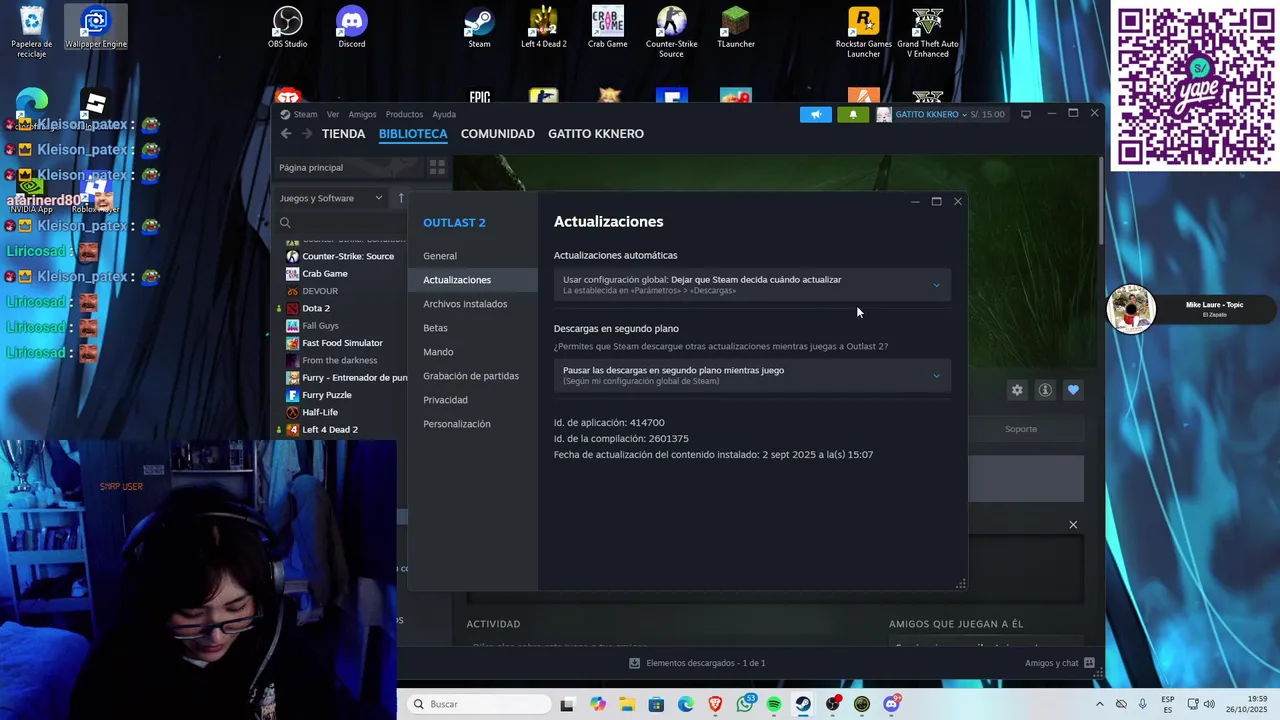Click the taskbar volume icon

click(1209, 704)
